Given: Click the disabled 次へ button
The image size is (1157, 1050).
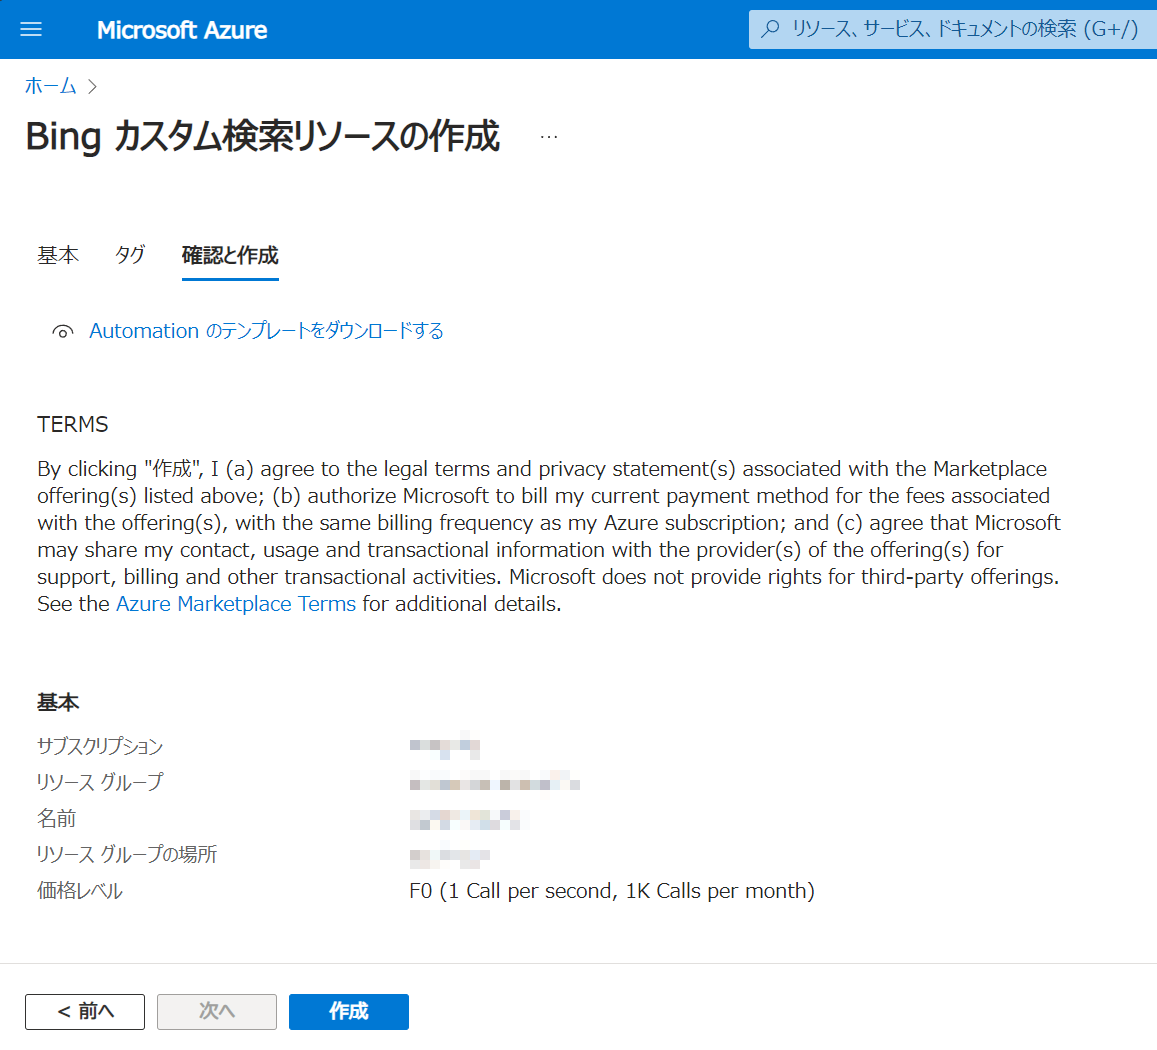Looking at the screenshot, I should coord(217,1012).
